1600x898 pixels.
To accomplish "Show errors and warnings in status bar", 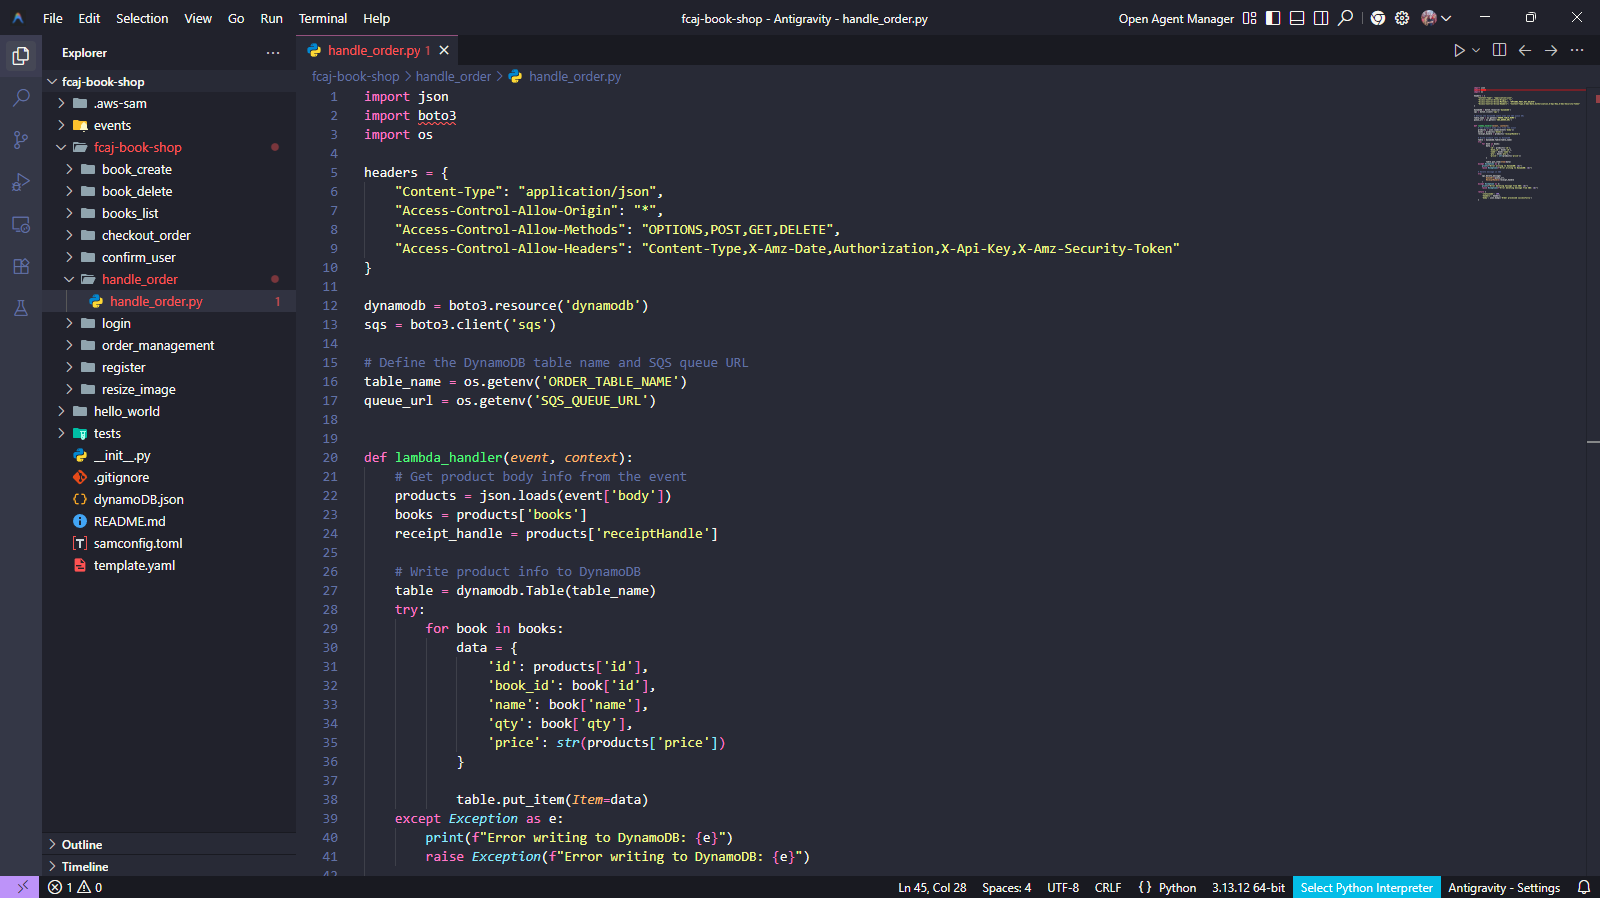I will 75,887.
